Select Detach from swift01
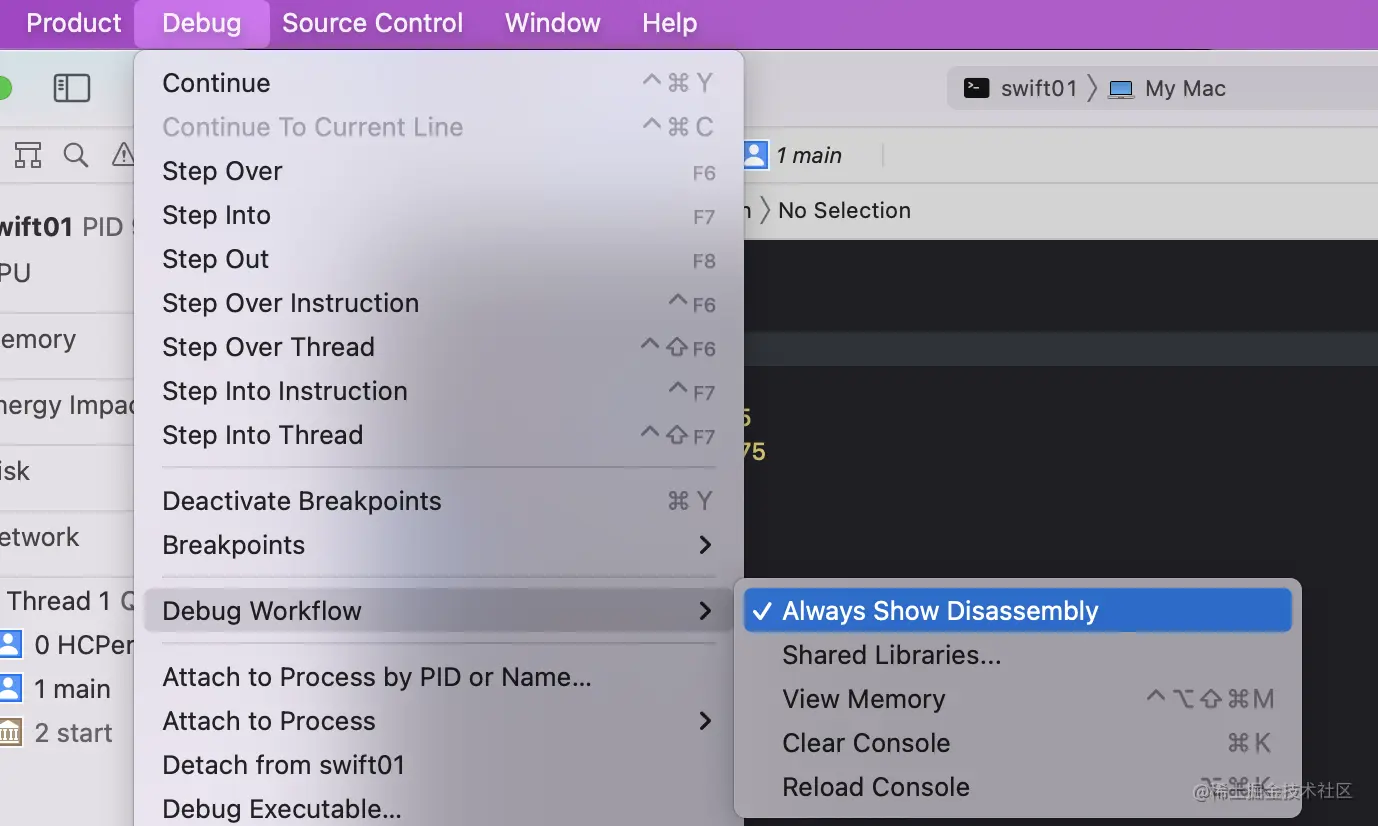 (283, 765)
